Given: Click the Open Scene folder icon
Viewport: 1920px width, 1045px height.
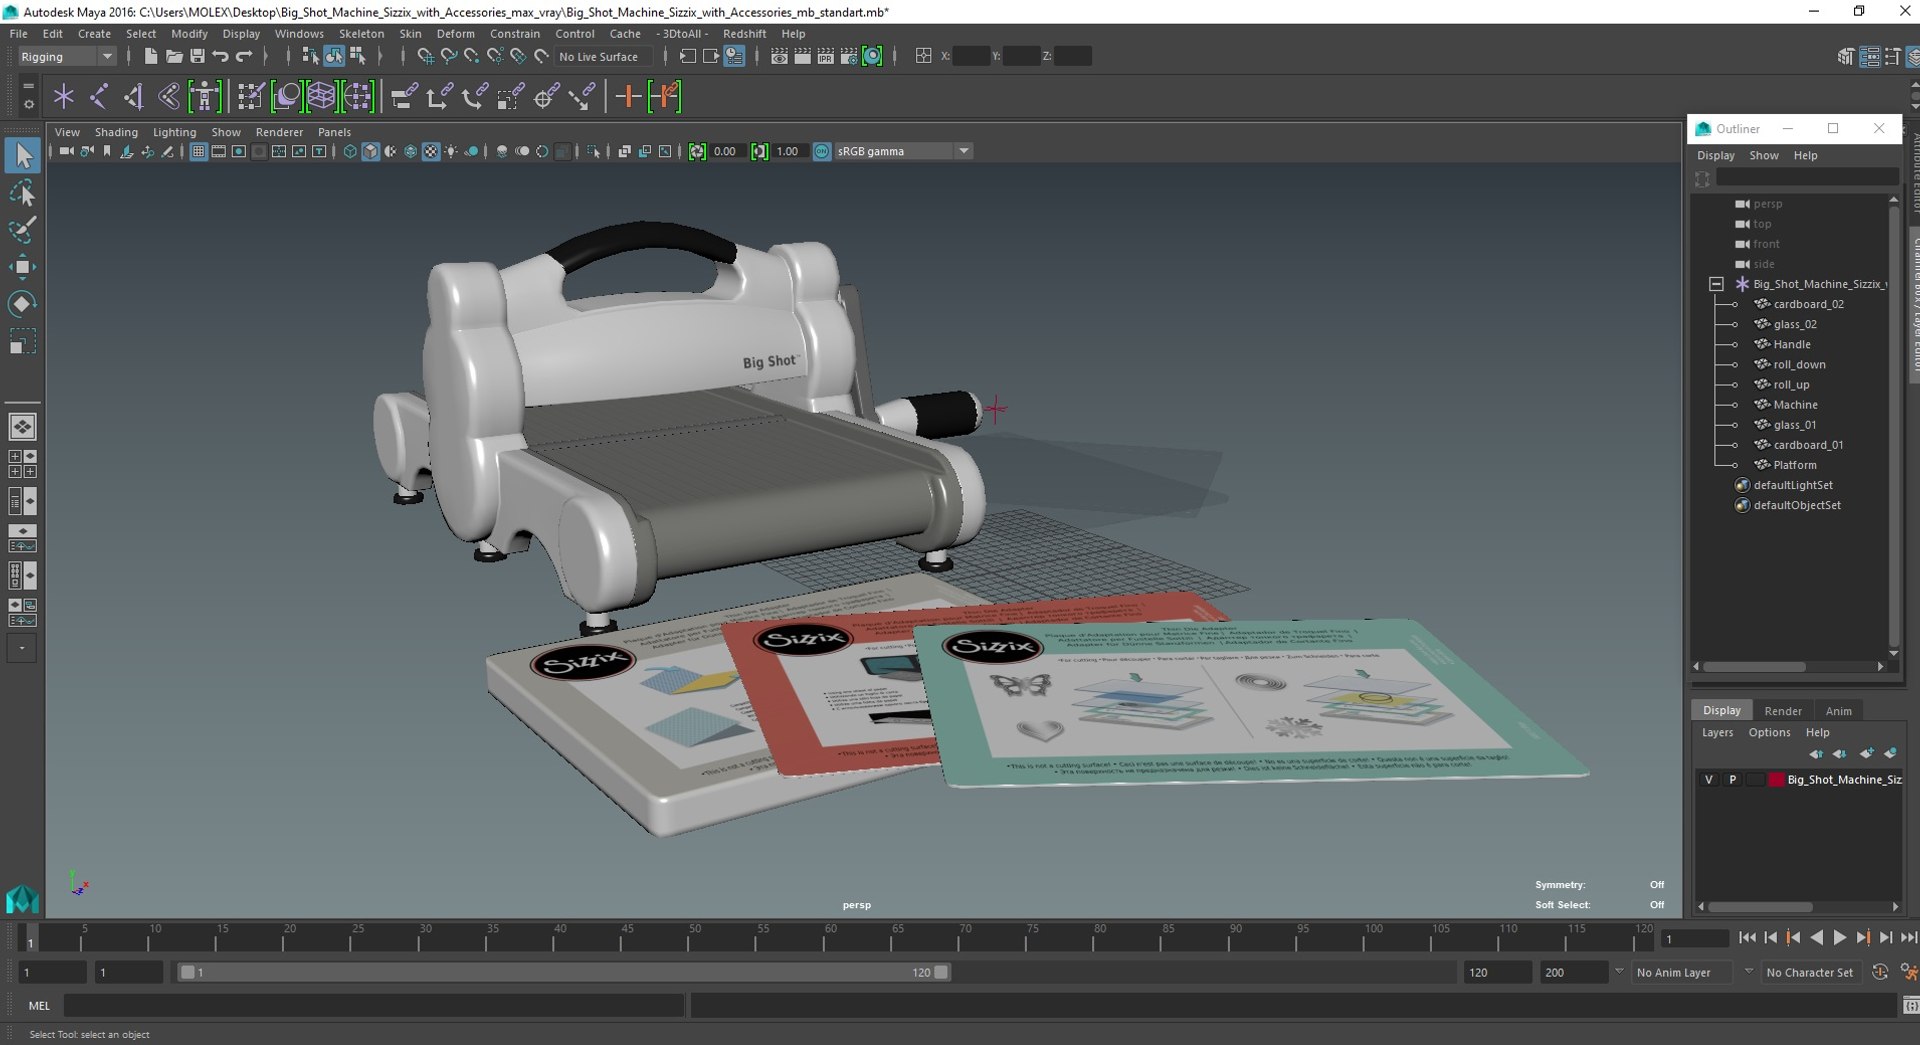Looking at the screenshot, I should 174,56.
